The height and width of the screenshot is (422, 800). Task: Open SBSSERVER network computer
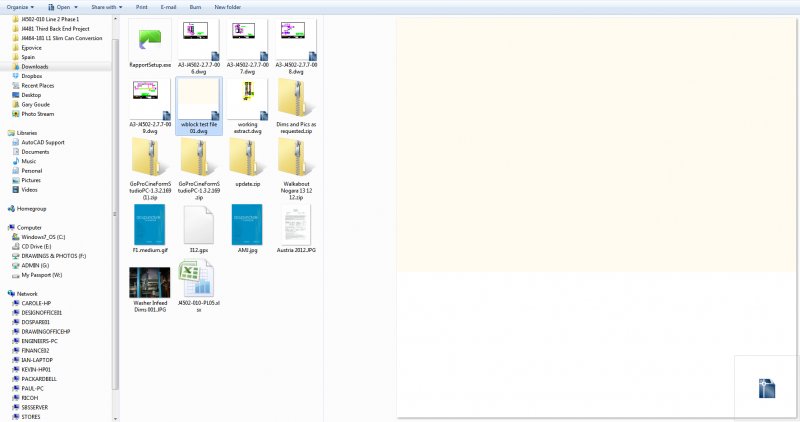pos(34,407)
